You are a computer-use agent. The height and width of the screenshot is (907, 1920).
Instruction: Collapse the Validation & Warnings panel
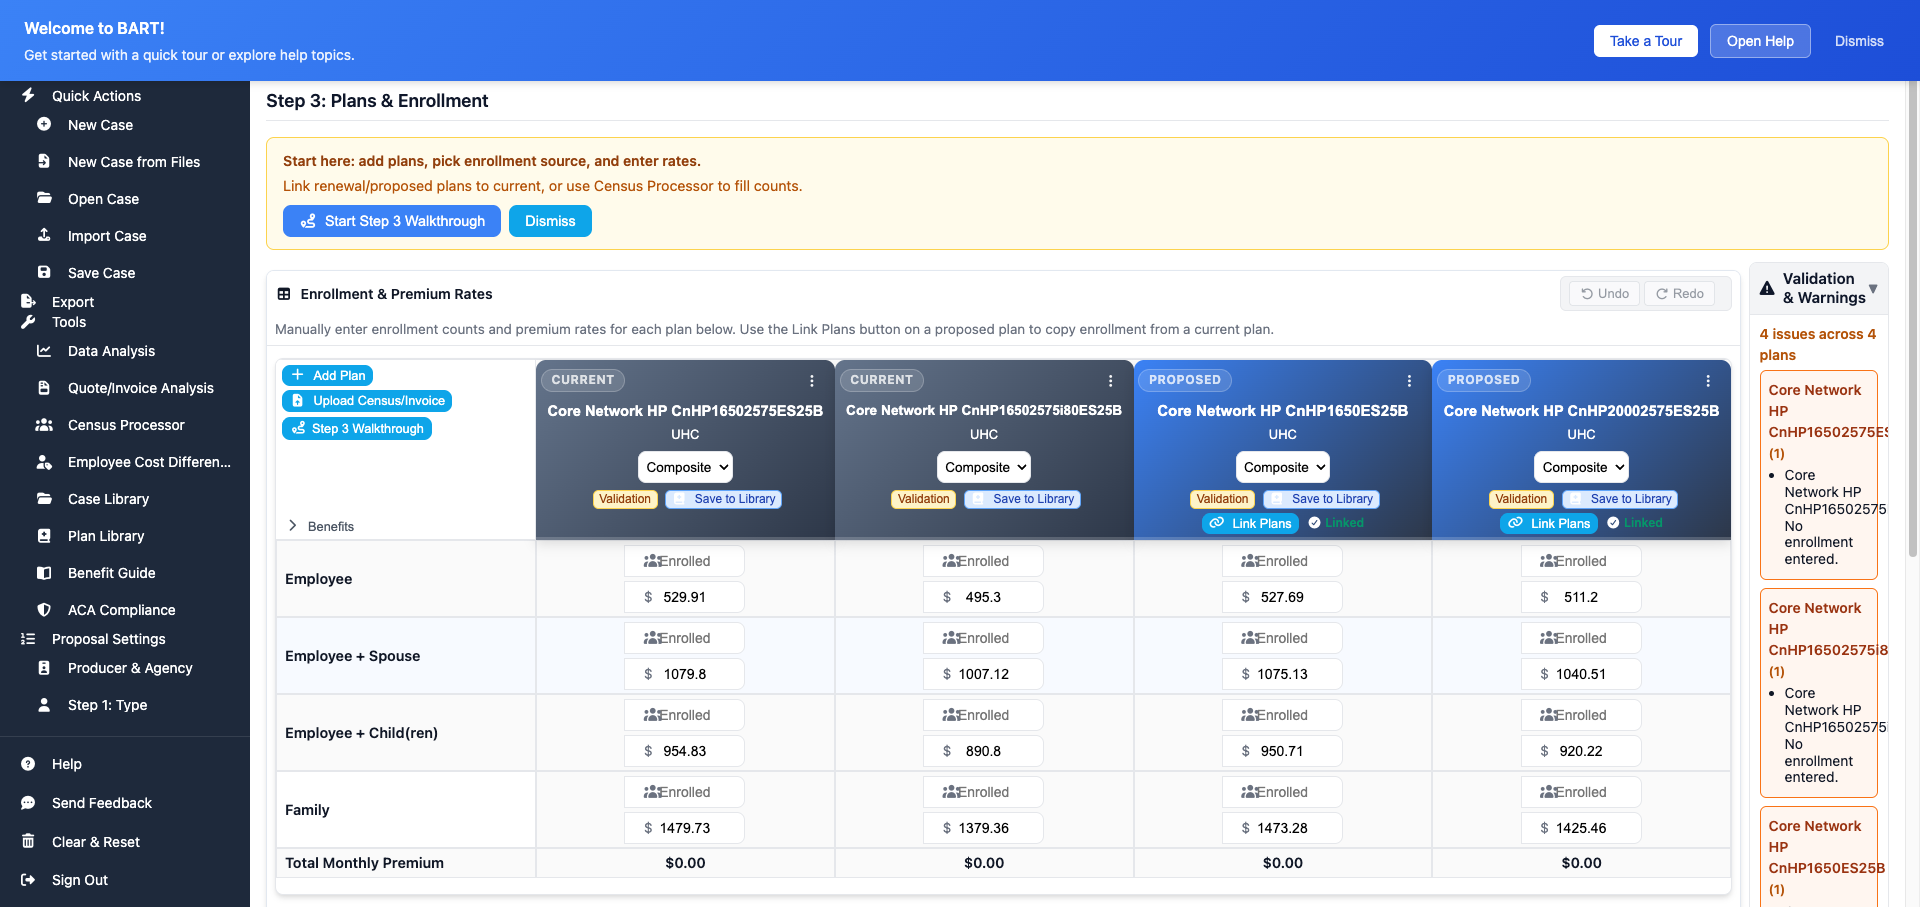click(1872, 289)
